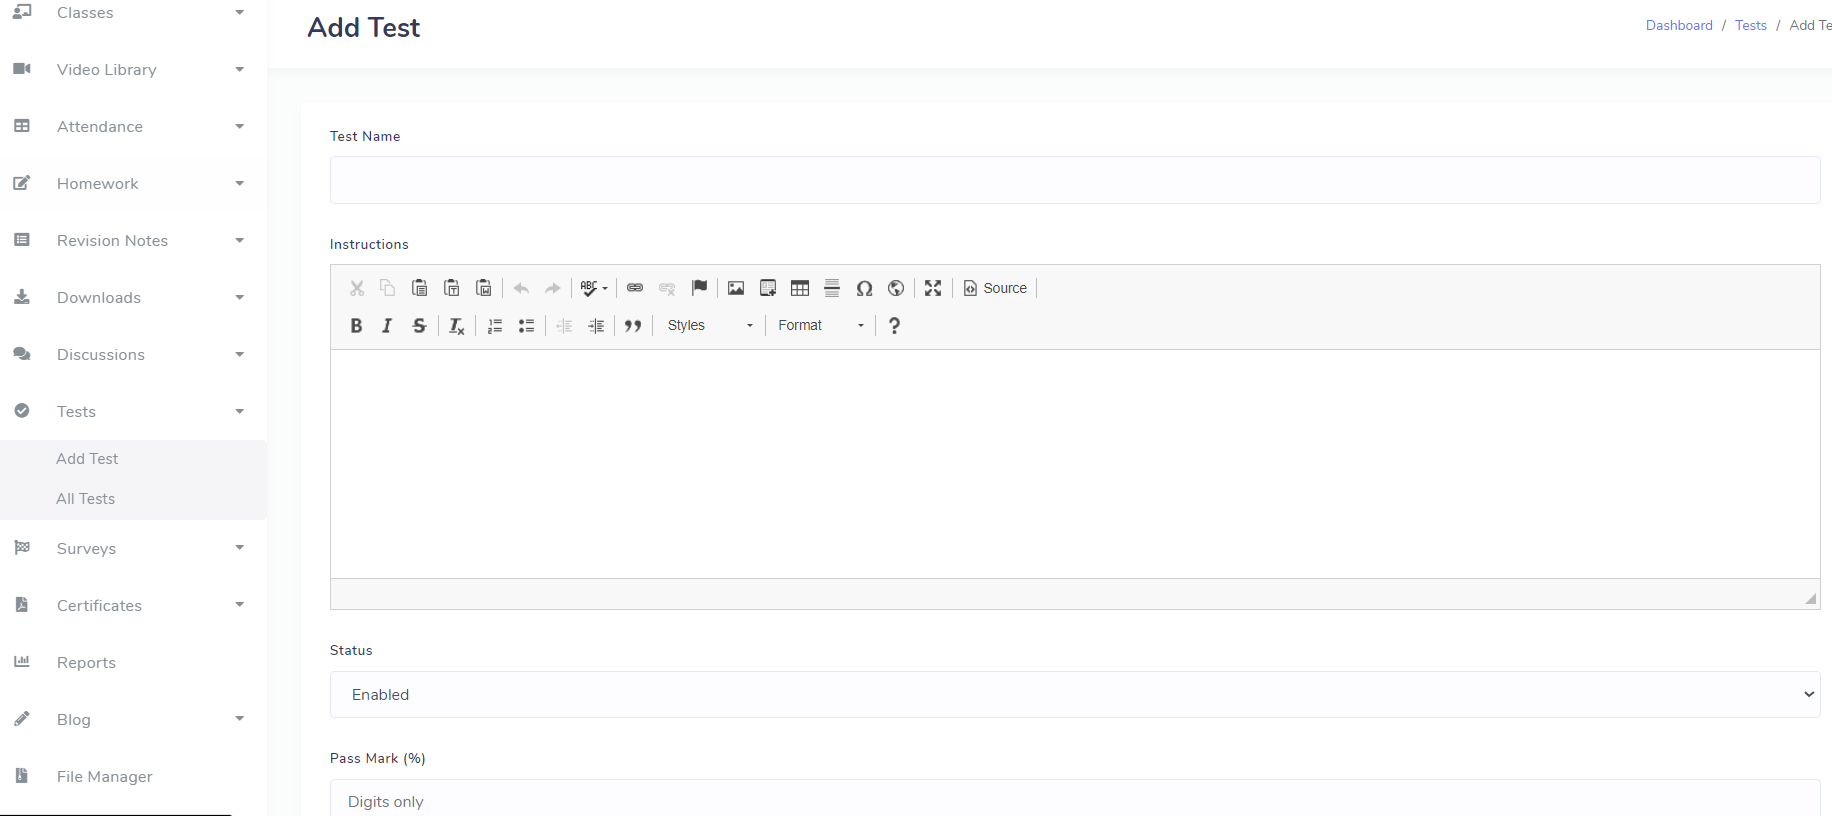Open All Tests from sidebar

(x=86, y=499)
